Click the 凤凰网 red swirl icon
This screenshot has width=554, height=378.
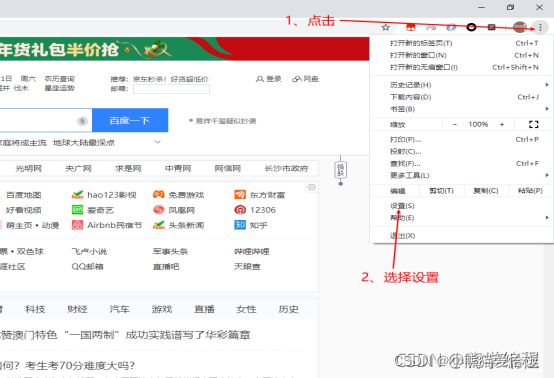pyautogui.click(x=159, y=210)
